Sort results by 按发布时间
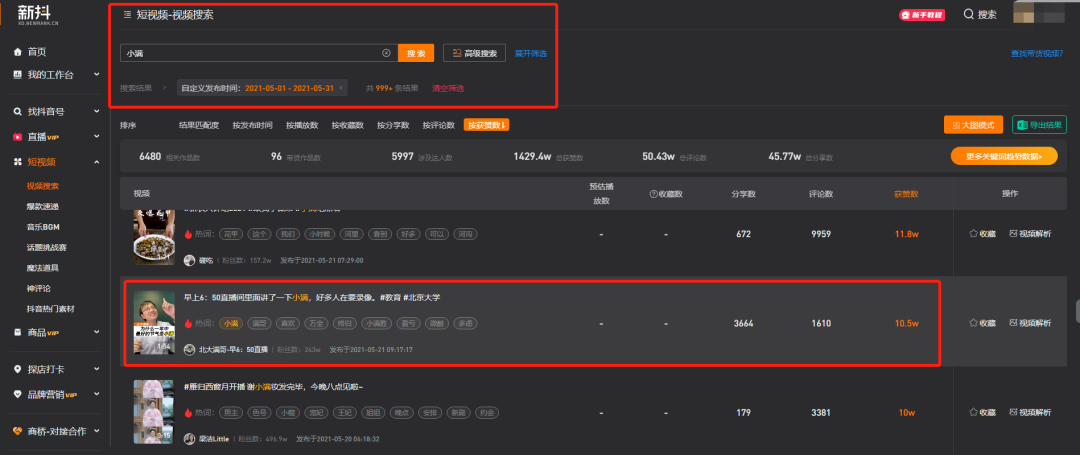 252,126
